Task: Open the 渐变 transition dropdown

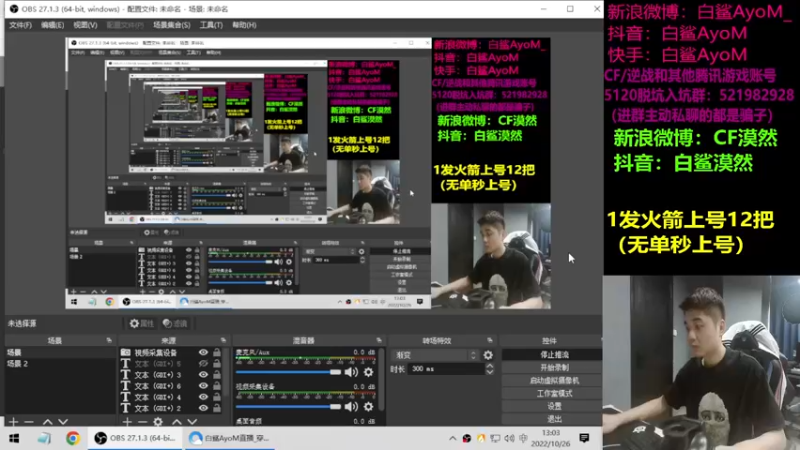Action: [x=435, y=355]
